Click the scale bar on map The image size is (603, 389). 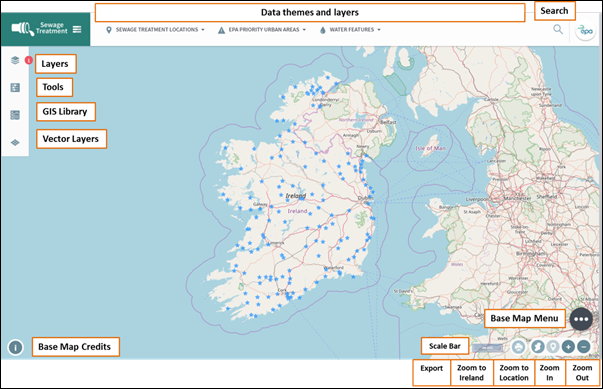[487, 347]
